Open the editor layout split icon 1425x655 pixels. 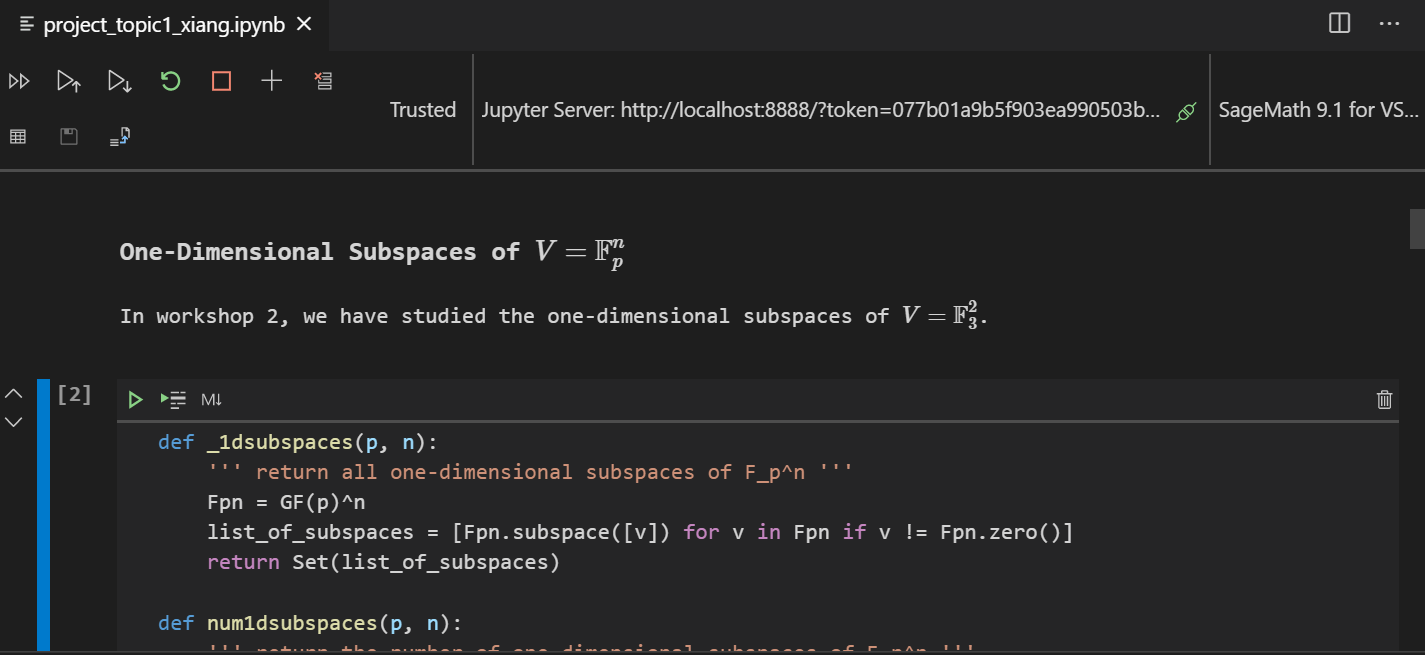1338,23
